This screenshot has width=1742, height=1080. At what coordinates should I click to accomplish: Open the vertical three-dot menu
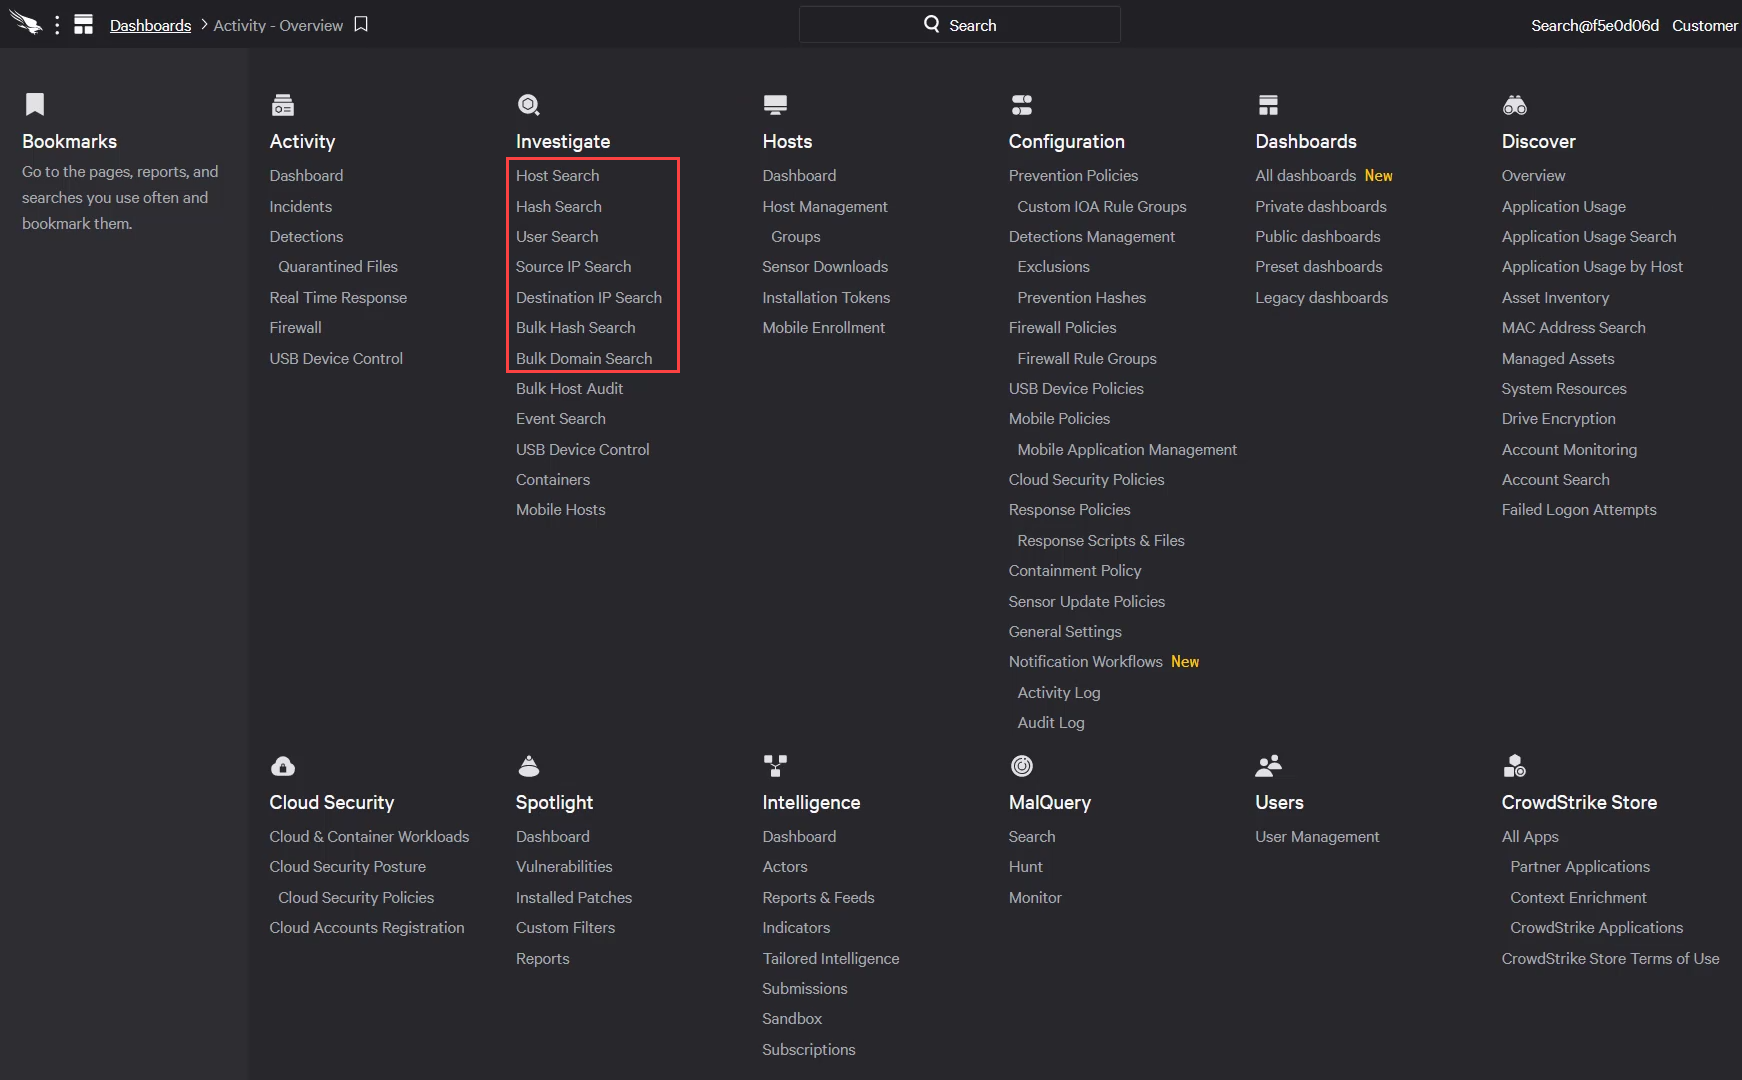click(x=57, y=25)
